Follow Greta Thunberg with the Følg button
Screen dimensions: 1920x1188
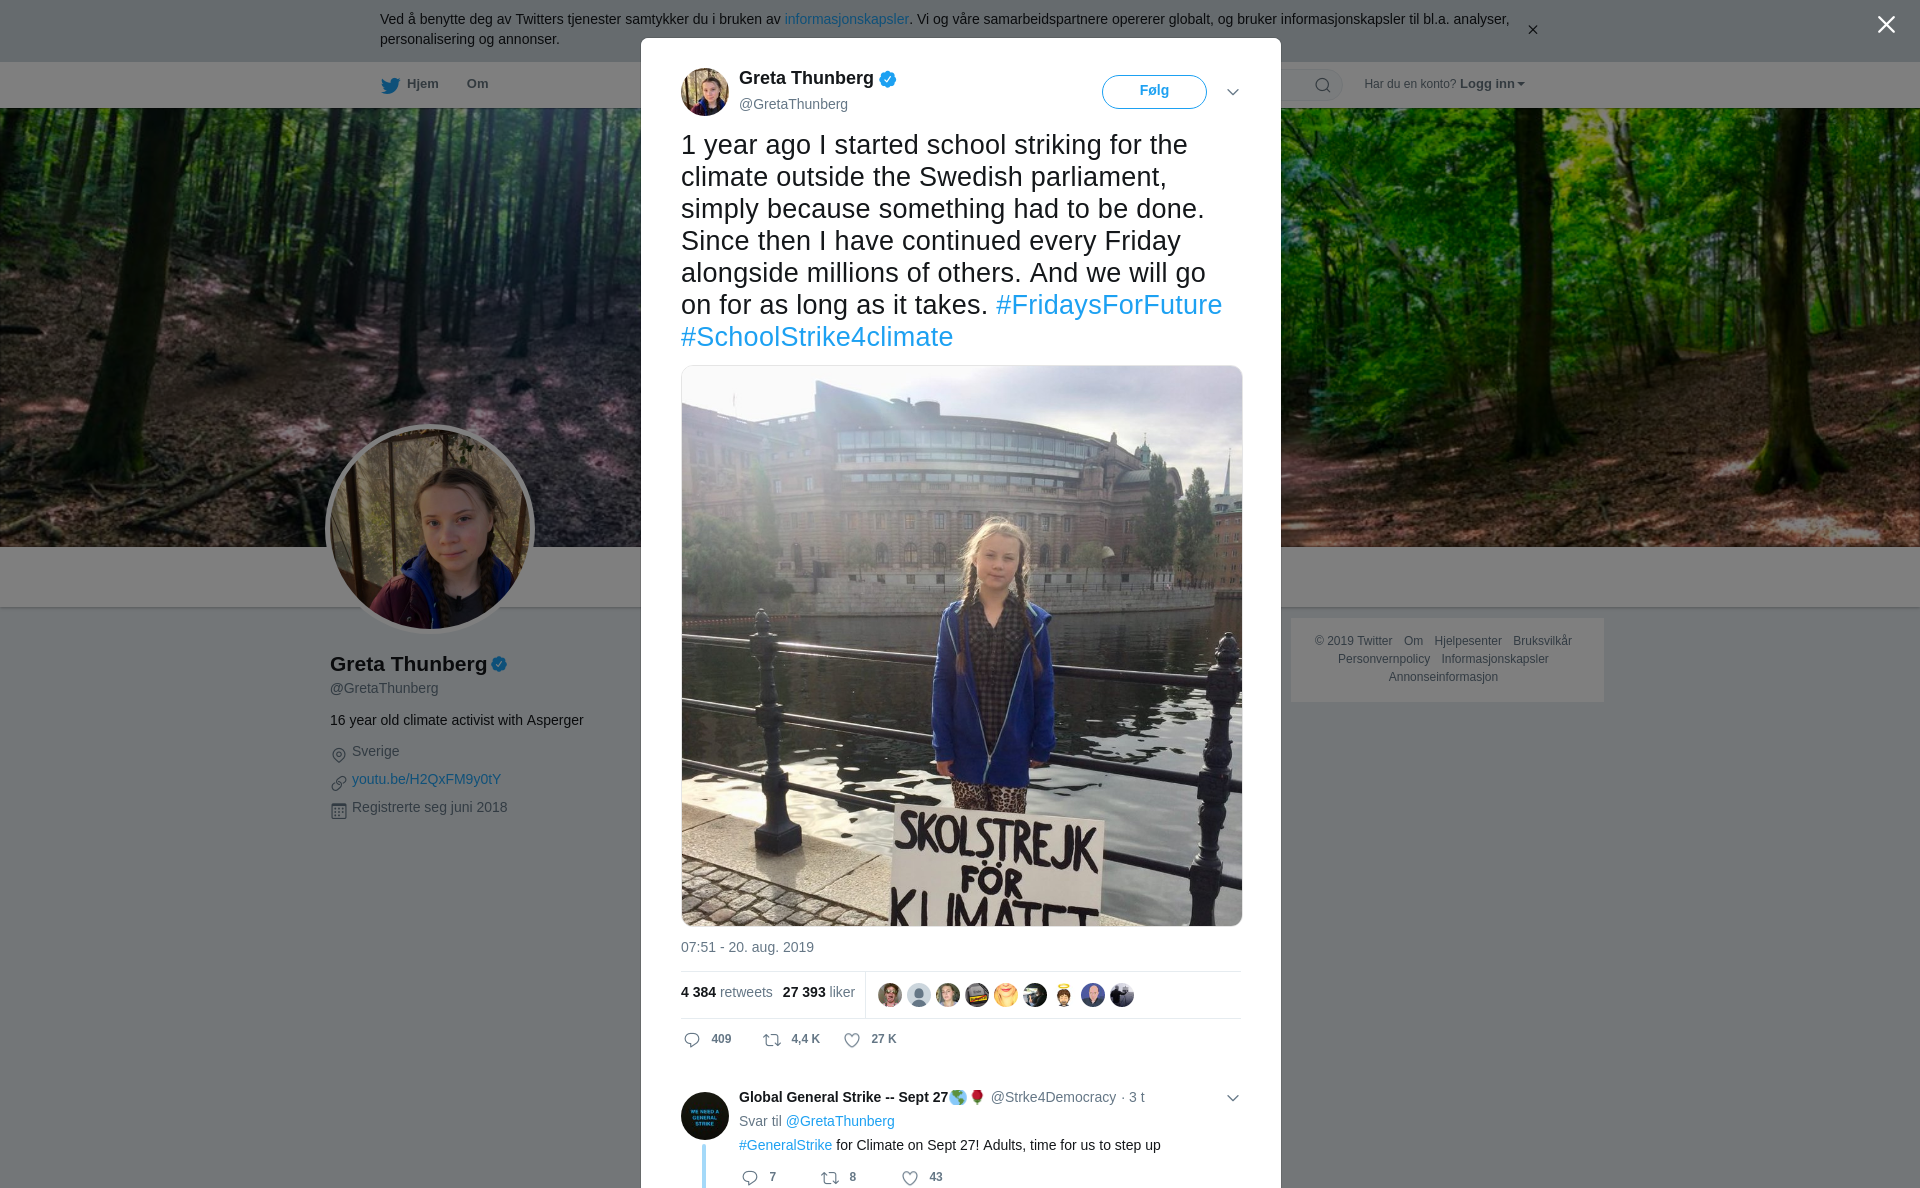(x=1154, y=91)
